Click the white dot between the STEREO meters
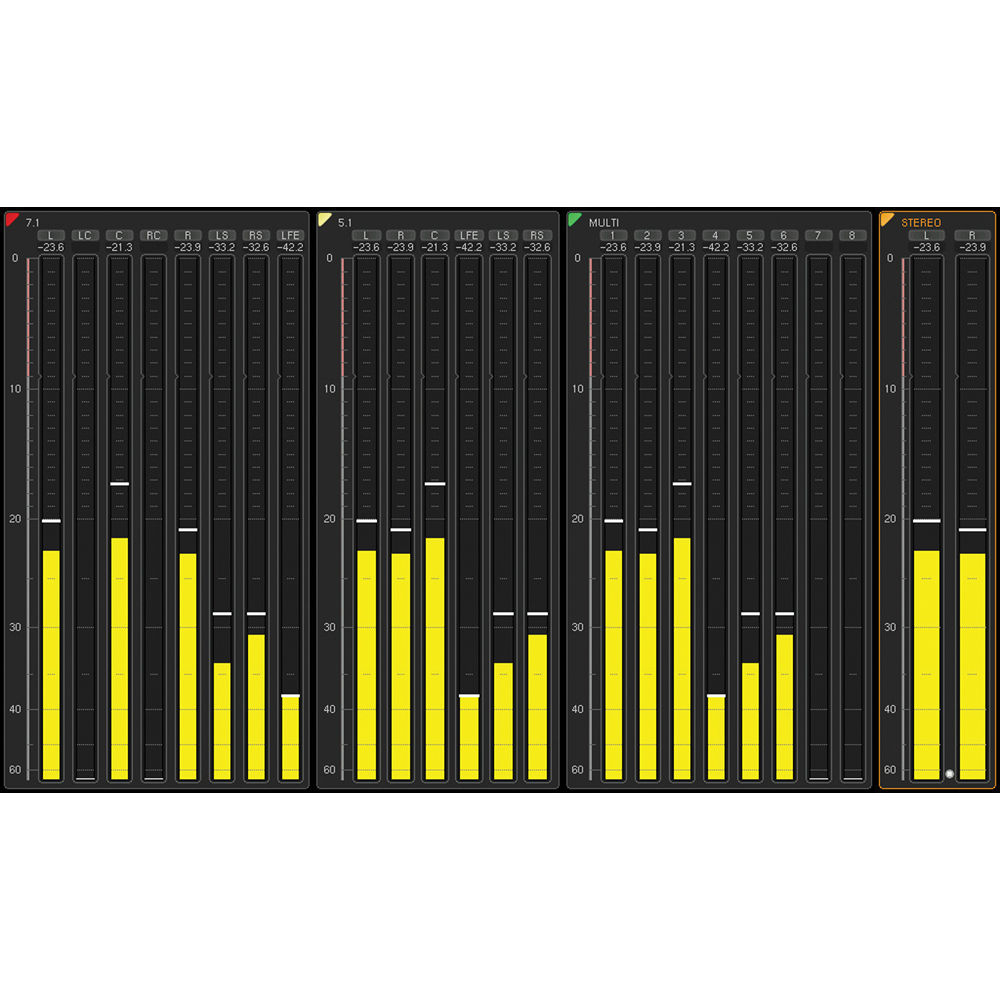The image size is (1000, 1000). 949,774
